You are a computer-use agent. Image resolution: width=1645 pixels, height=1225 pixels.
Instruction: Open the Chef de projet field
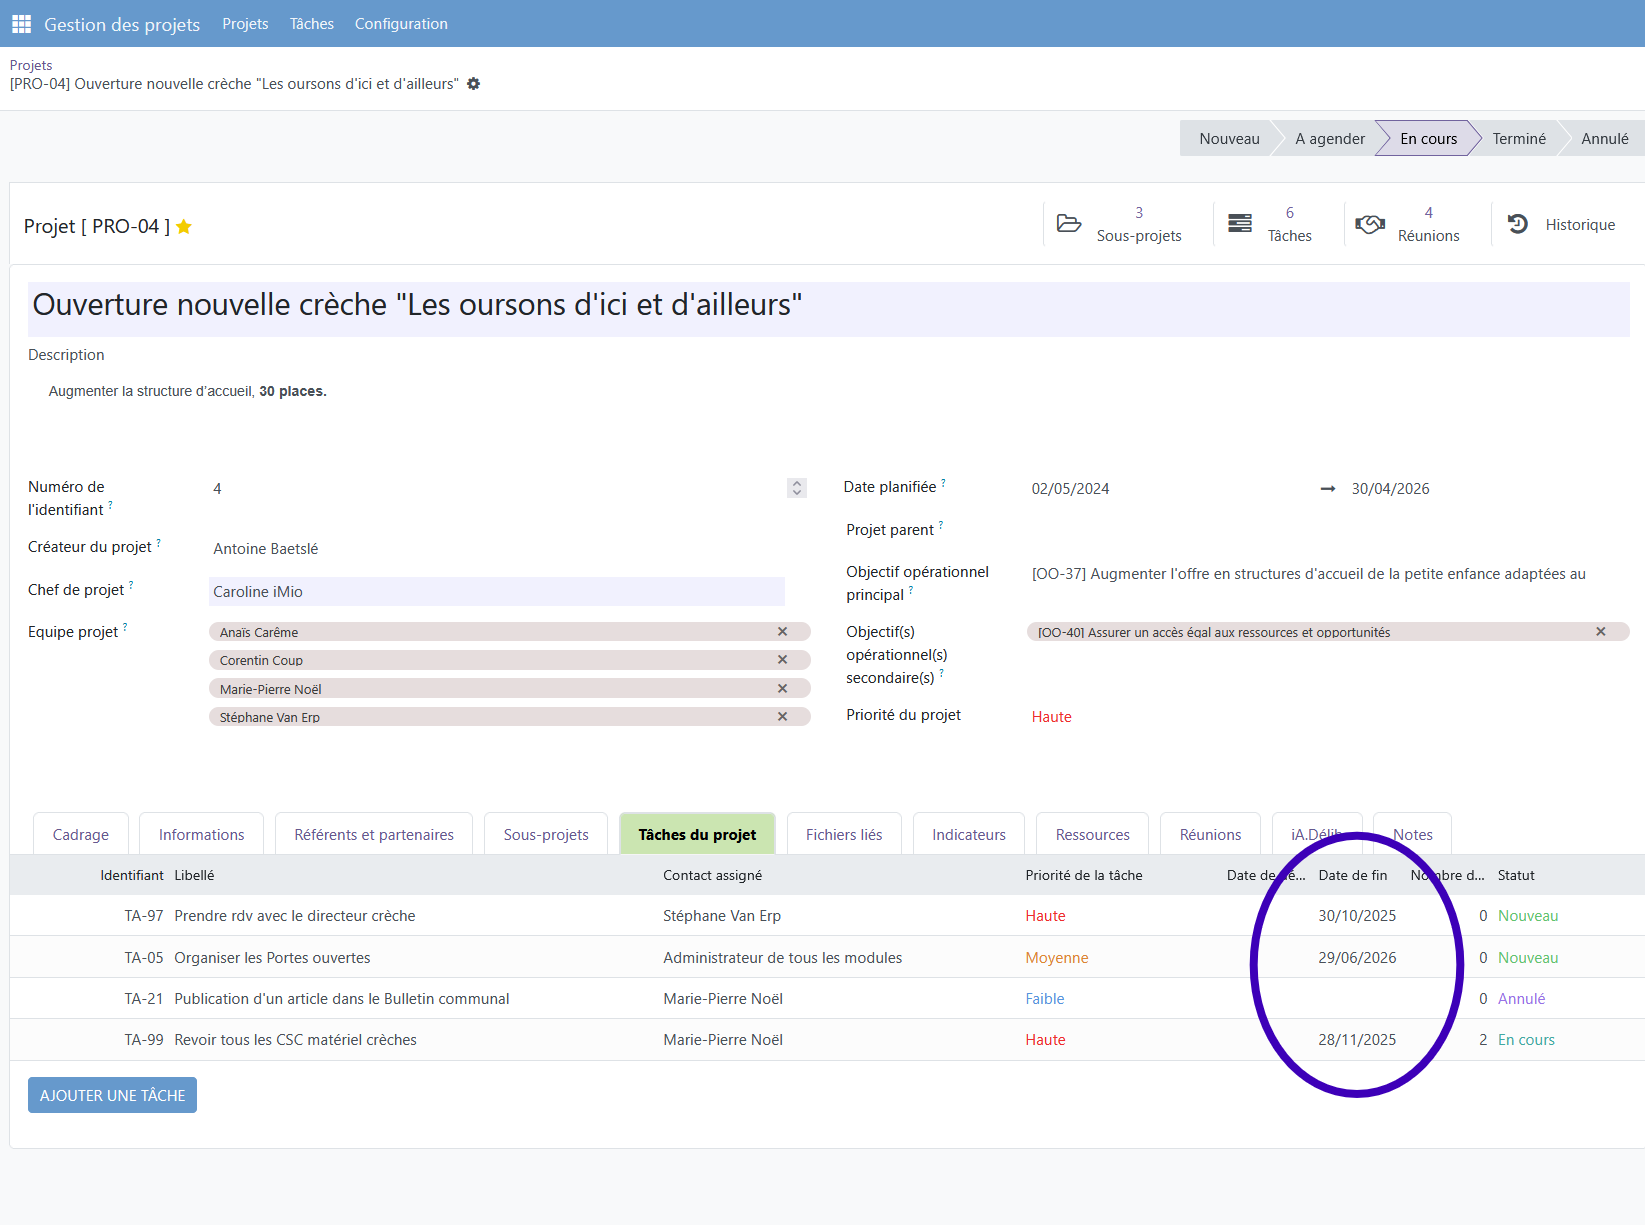pos(496,592)
